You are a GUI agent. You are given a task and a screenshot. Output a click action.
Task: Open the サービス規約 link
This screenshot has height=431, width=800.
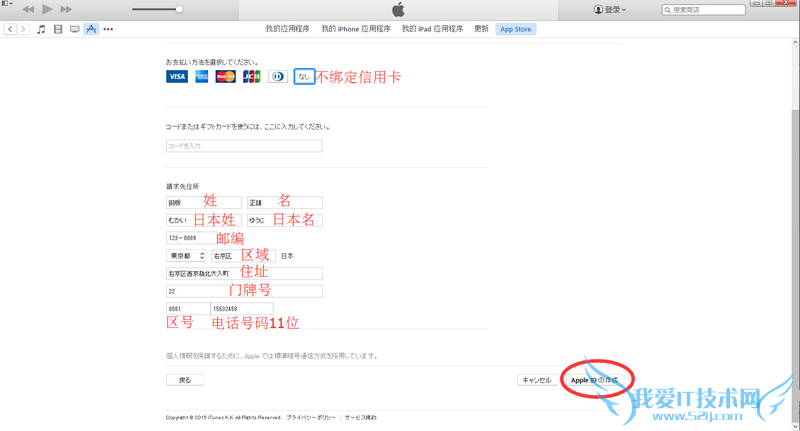(360, 417)
